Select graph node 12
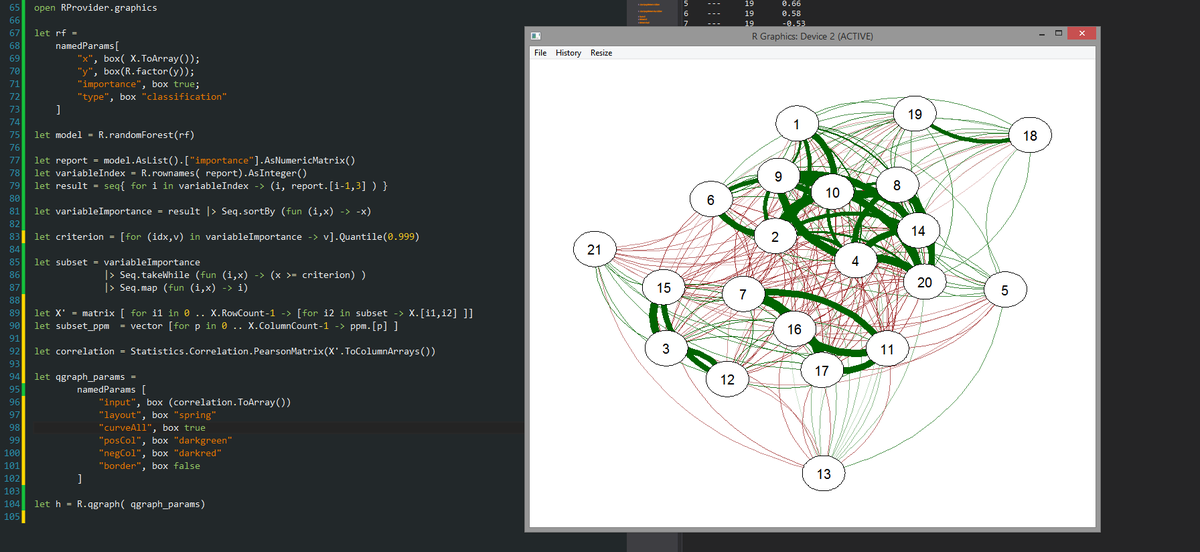Viewport: 1200px width, 552px height. tap(727, 379)
